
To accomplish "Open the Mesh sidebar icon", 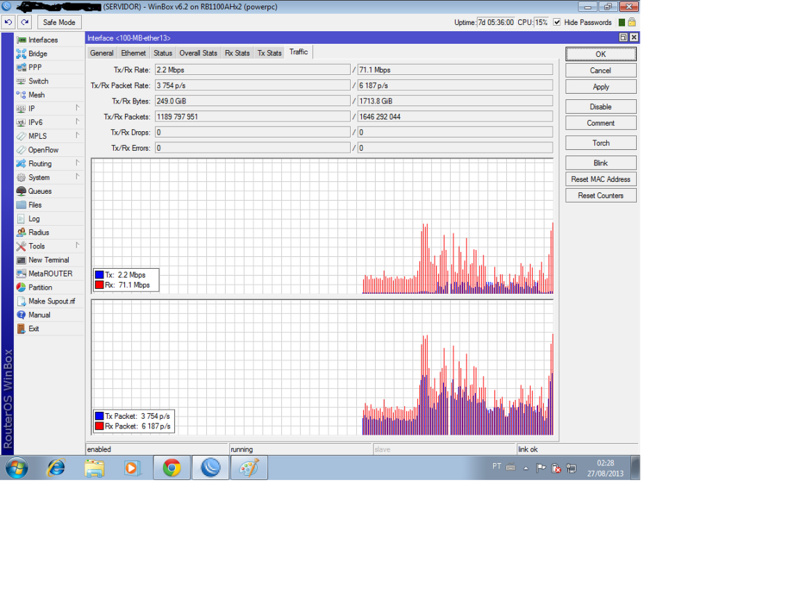I will (21, 95).
